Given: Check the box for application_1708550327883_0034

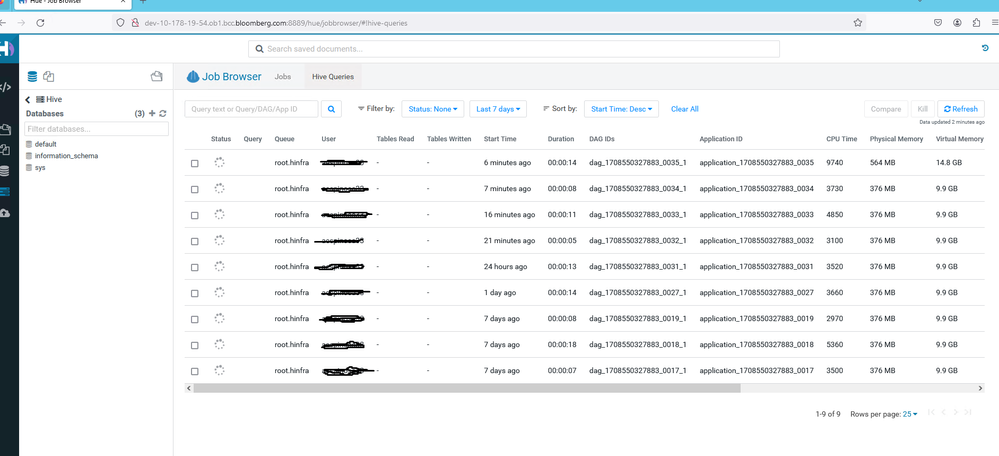Looking at the screenshot, I should pyautogui.click(x=195, y=189).
